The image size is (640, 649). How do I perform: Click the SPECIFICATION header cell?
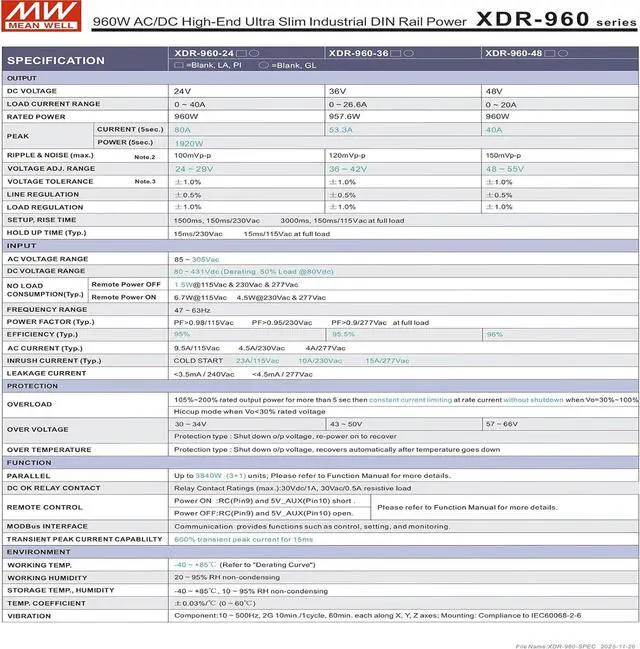pyautogui.click(x=56, y=60)
